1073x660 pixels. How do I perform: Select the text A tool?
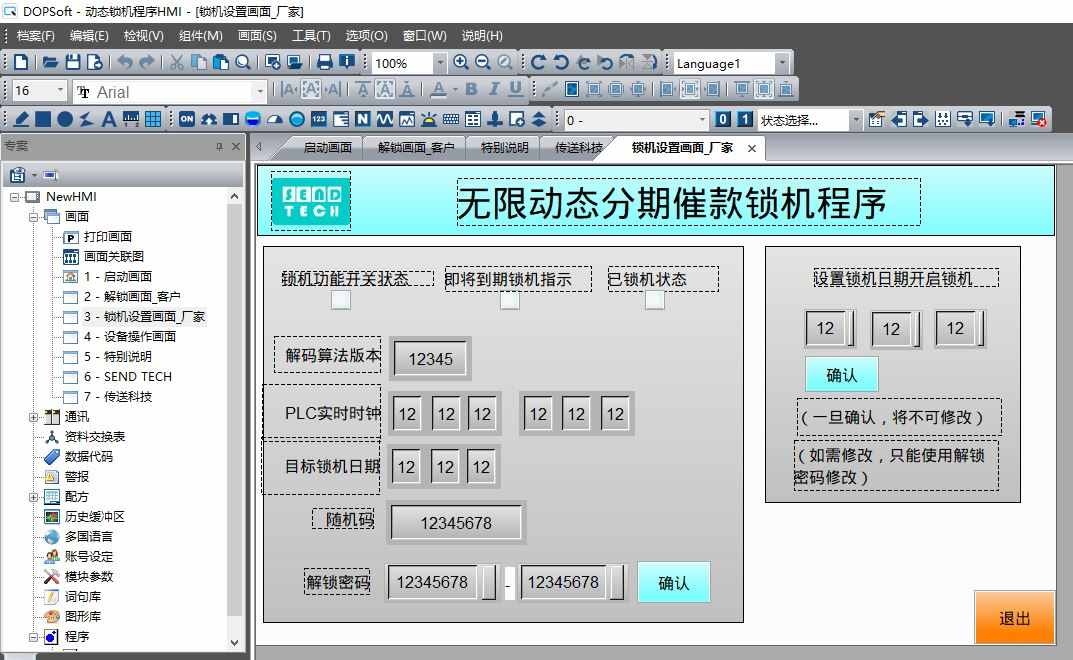[x=108, y=119]
